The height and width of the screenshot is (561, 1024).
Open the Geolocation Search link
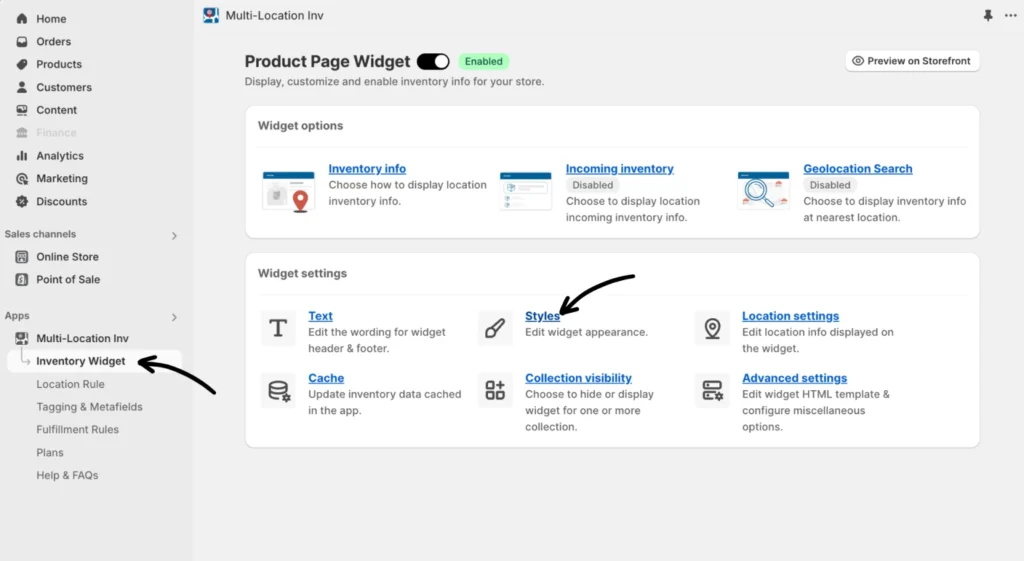[857, 169]
